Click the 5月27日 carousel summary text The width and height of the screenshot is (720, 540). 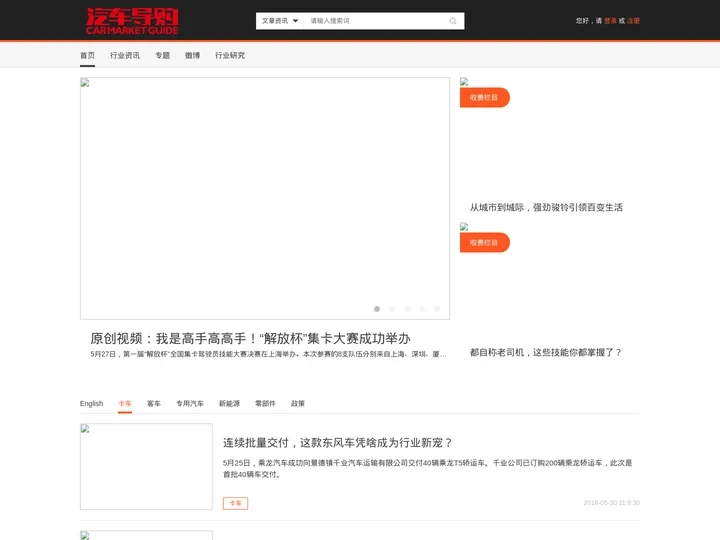(268, 354)
